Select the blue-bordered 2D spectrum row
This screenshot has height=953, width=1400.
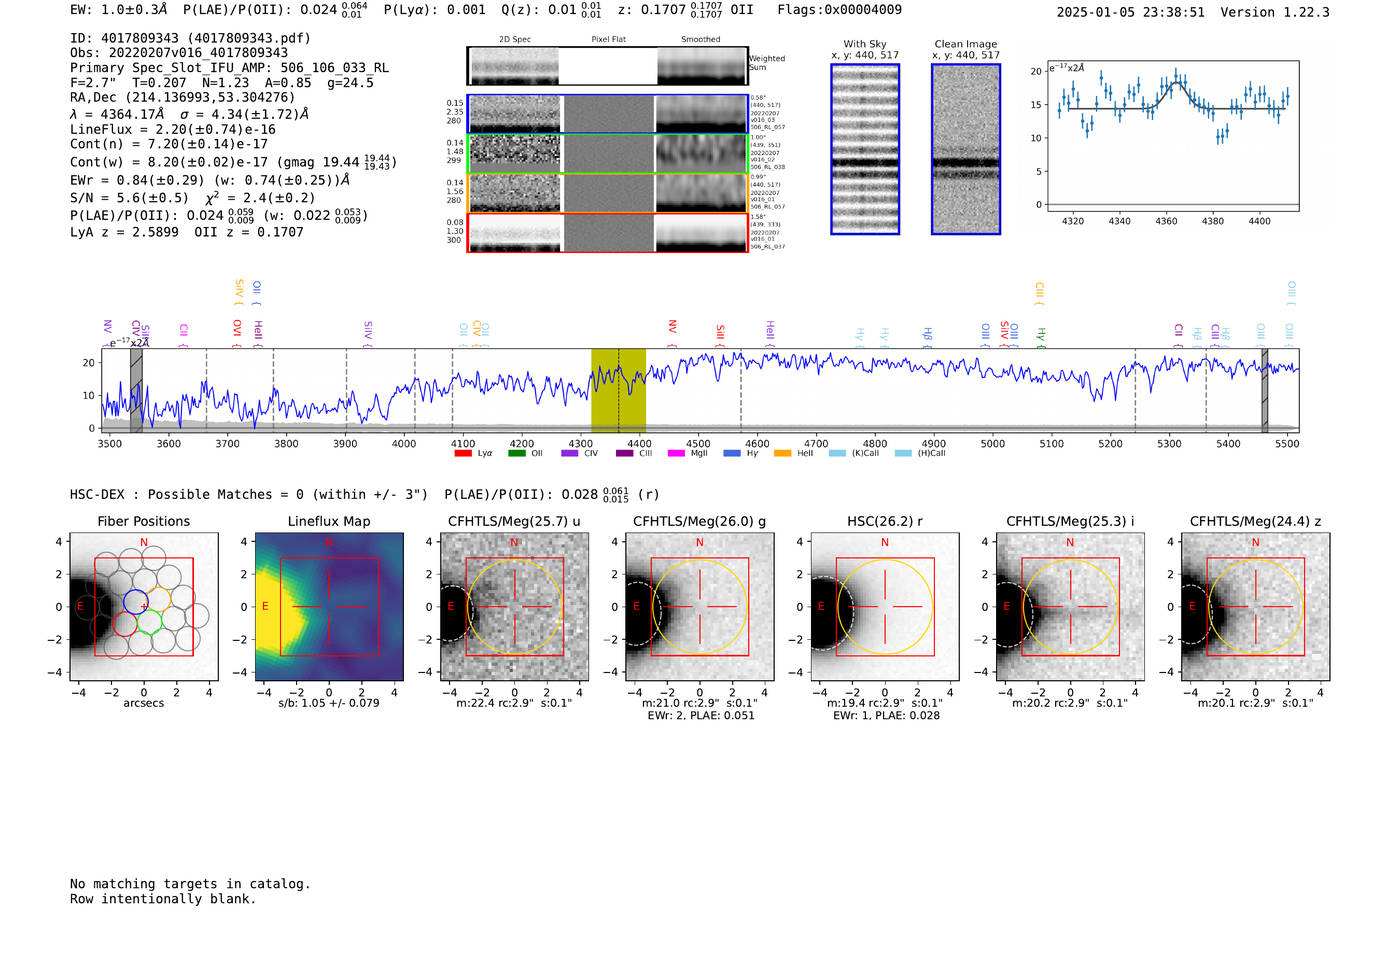point(608,114)
